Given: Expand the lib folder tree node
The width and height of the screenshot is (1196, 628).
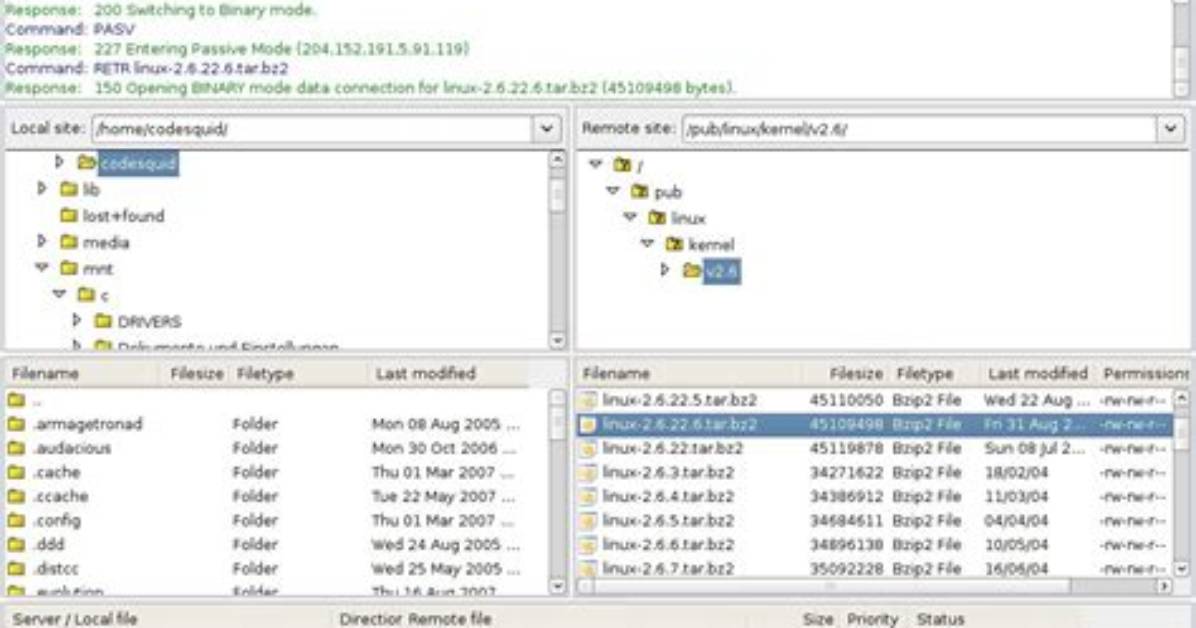Looking at the screenshot, I should pos(42,188).
